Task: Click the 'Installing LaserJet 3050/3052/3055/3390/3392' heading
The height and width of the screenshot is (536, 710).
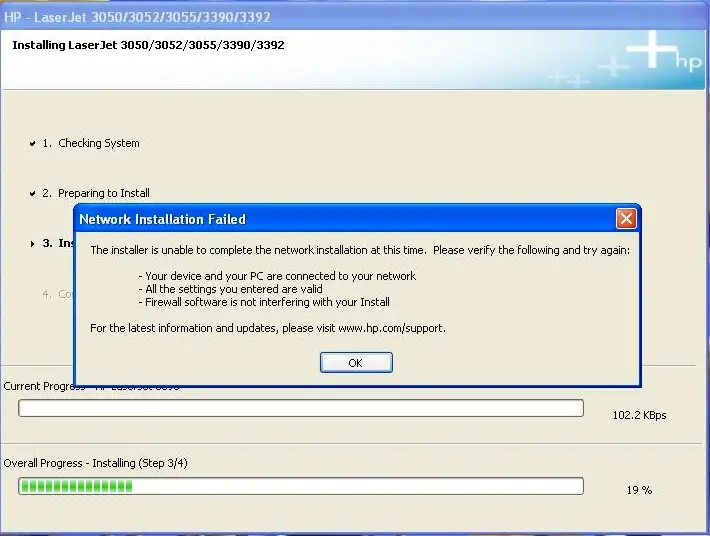Action: pyautogui.click(x=149, y=45)
